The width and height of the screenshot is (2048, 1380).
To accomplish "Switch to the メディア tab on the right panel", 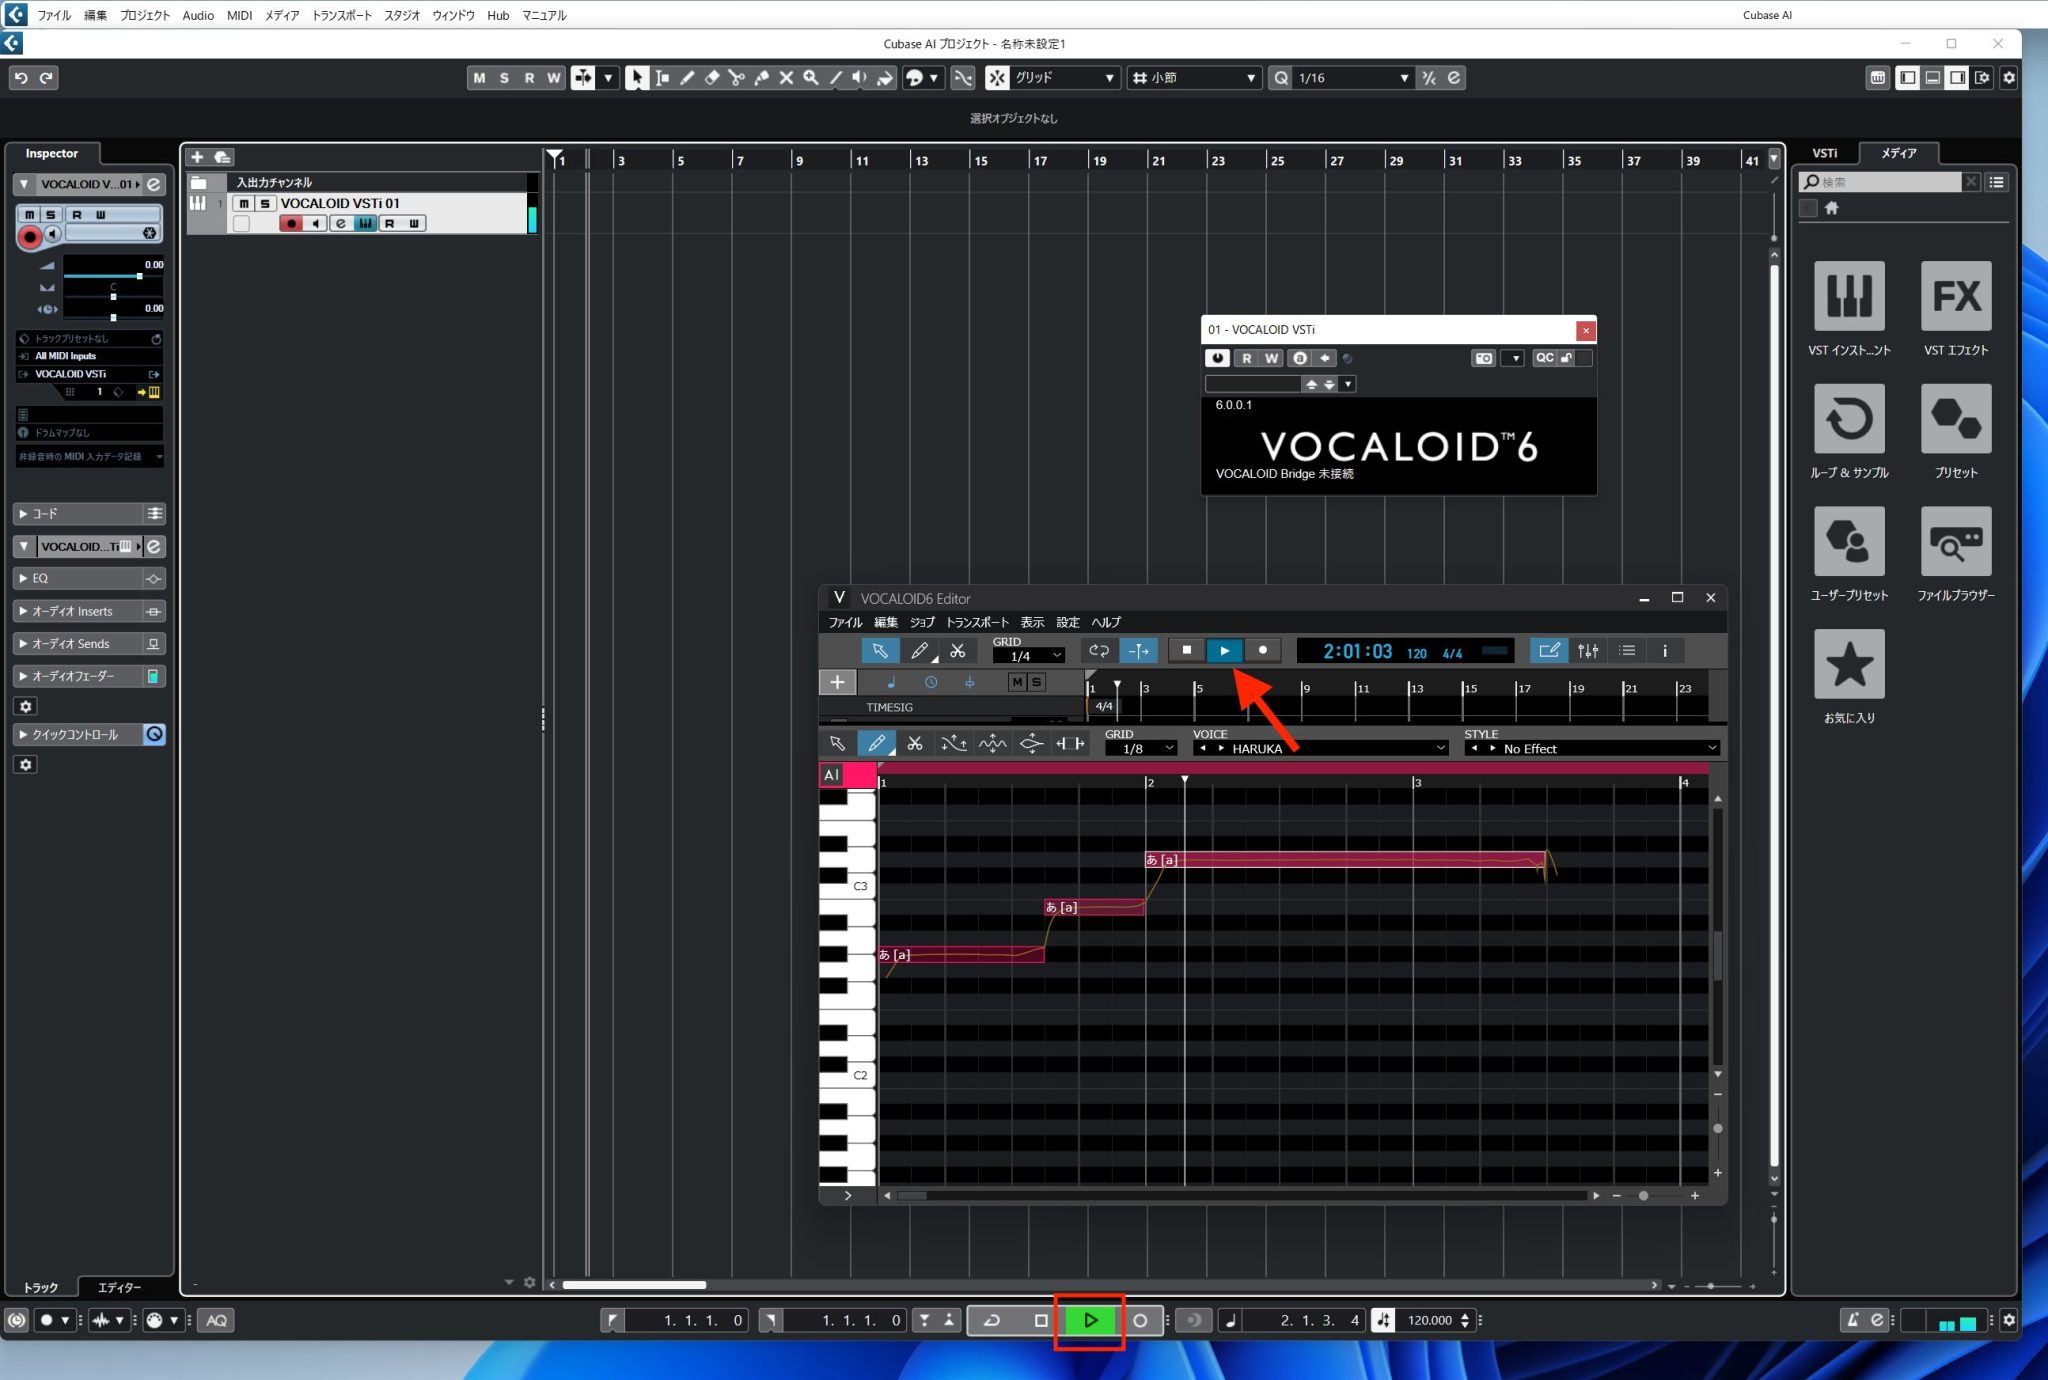I will pyautogui.click(x=1900, y=153).
